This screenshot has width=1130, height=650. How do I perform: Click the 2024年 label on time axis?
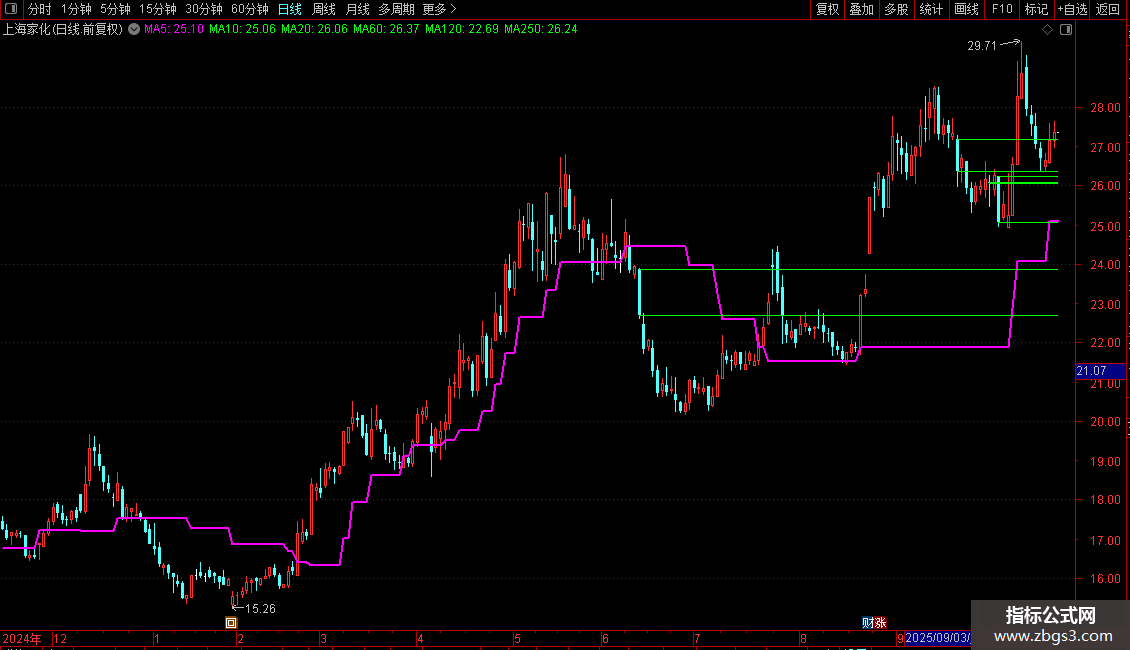click(x=22, y=638)
